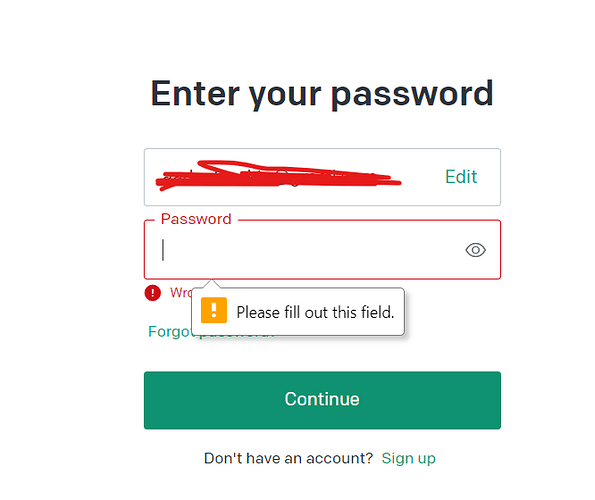Click the red error exclamation icon
Screen dimensions: 595x500
(x=153, y=293)
